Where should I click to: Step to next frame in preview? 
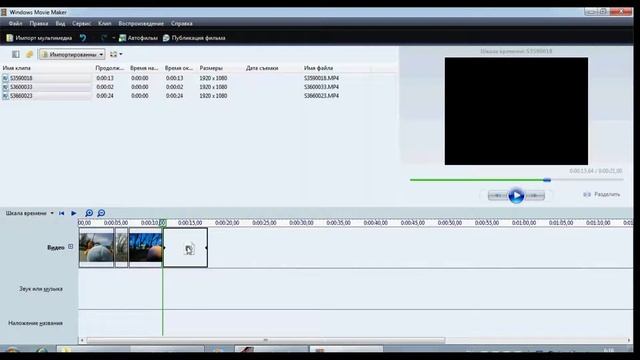pos(535,196)
